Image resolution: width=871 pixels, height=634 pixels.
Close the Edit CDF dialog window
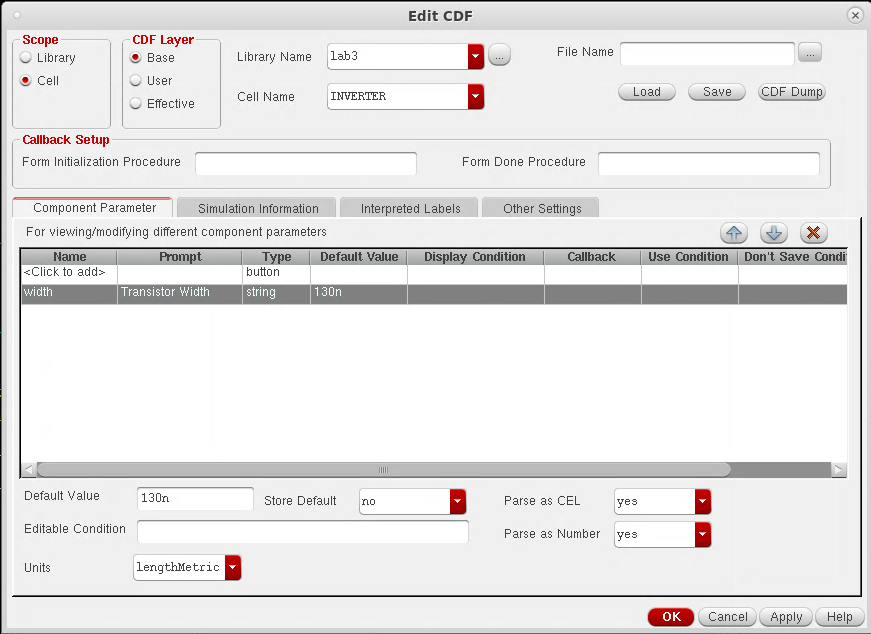(854, 16)
